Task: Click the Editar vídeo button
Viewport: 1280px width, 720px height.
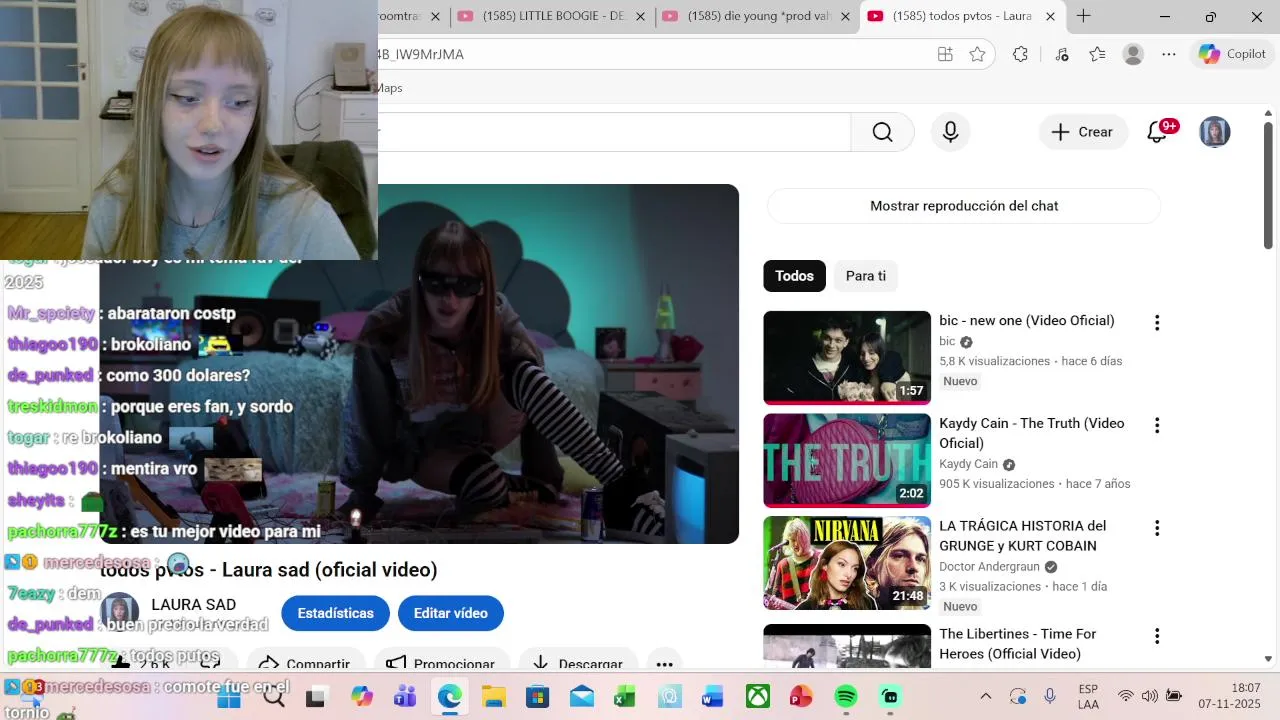Action: (x=451, y=613)
